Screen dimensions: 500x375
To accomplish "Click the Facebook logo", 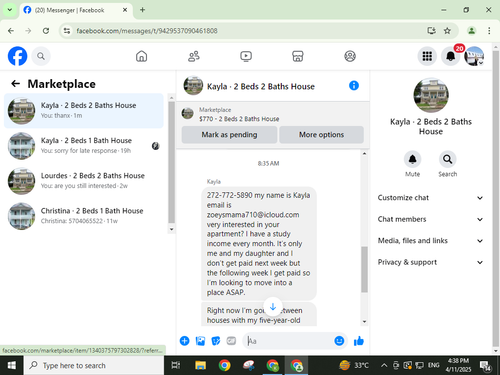I will (17, 56).
